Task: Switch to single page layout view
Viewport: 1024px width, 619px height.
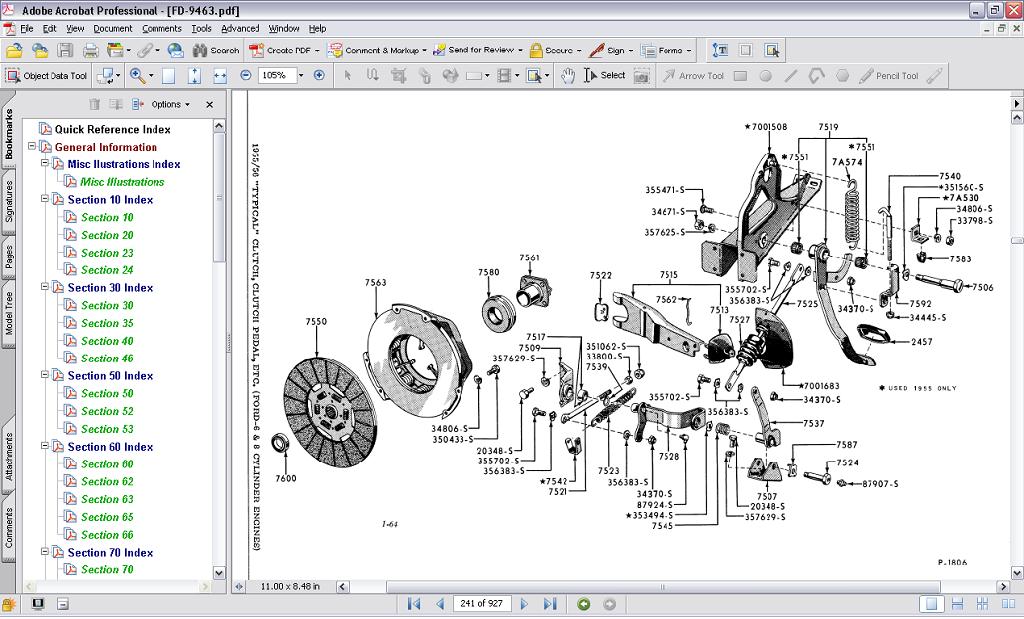Action: 932,604
